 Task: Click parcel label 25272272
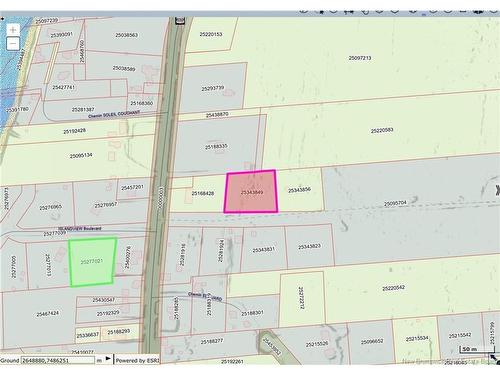[x=301, y=298]
